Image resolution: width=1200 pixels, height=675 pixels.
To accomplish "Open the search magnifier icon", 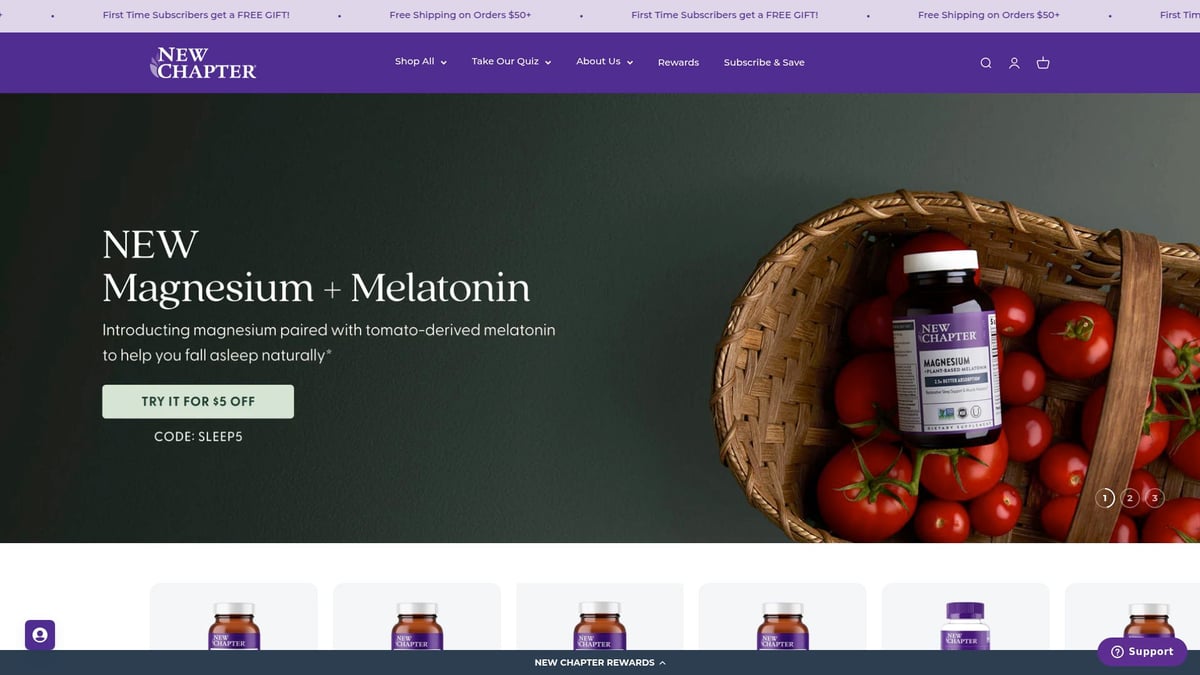I will pos(985,63).
